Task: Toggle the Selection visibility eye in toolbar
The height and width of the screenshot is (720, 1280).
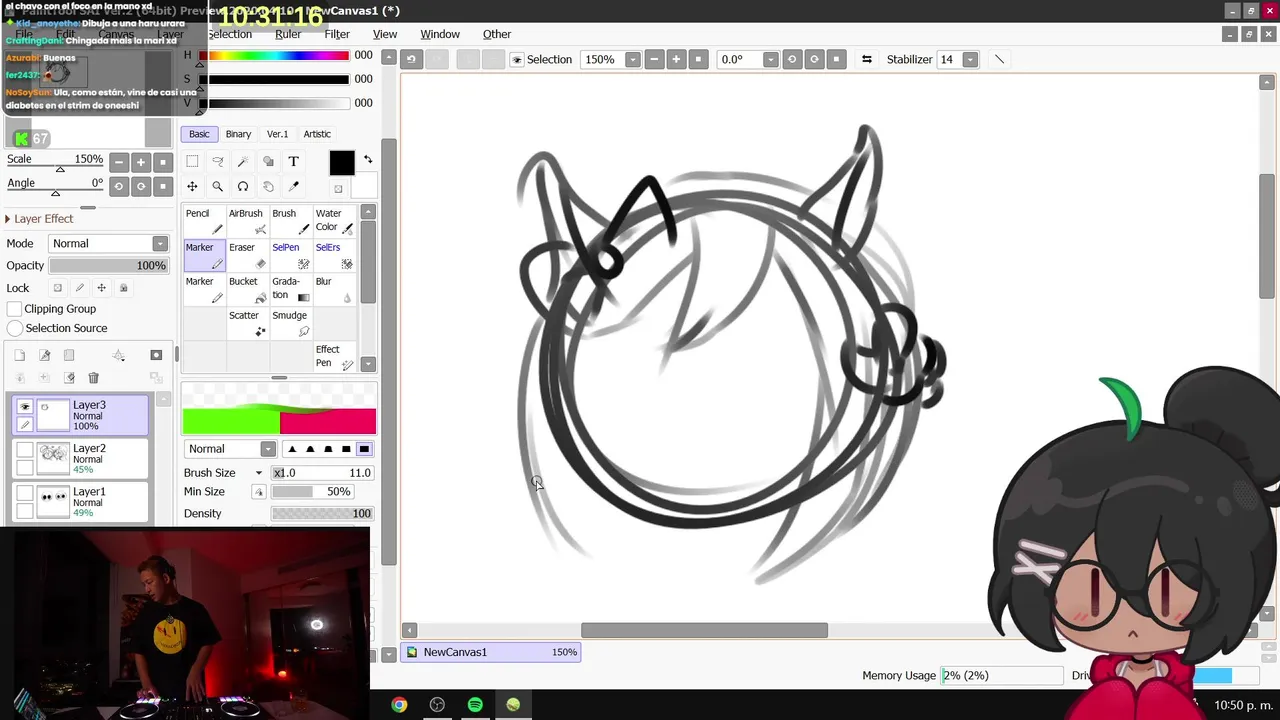Action: pyautogui.click(x=517, y=60)
